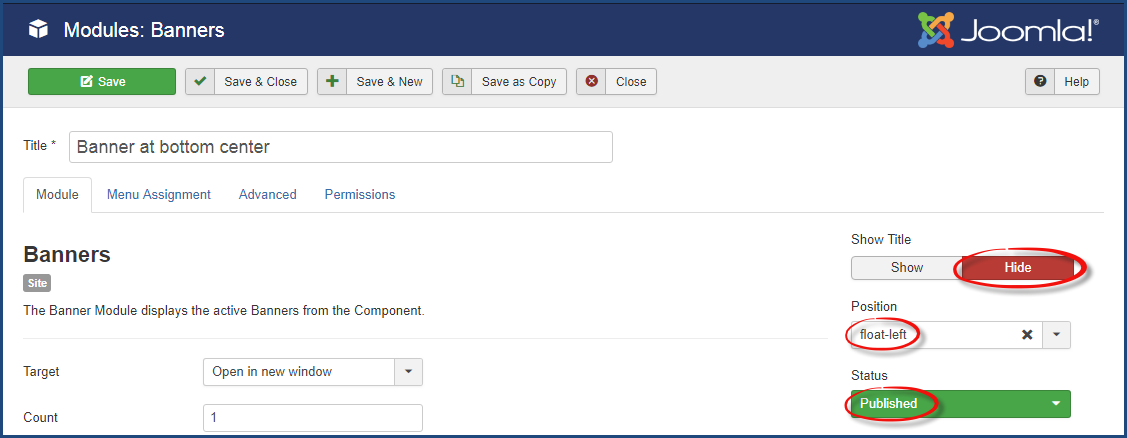The image size is (1127, 438).
Task: Click the red X icon on Close
Action: (x=592, y=81)
